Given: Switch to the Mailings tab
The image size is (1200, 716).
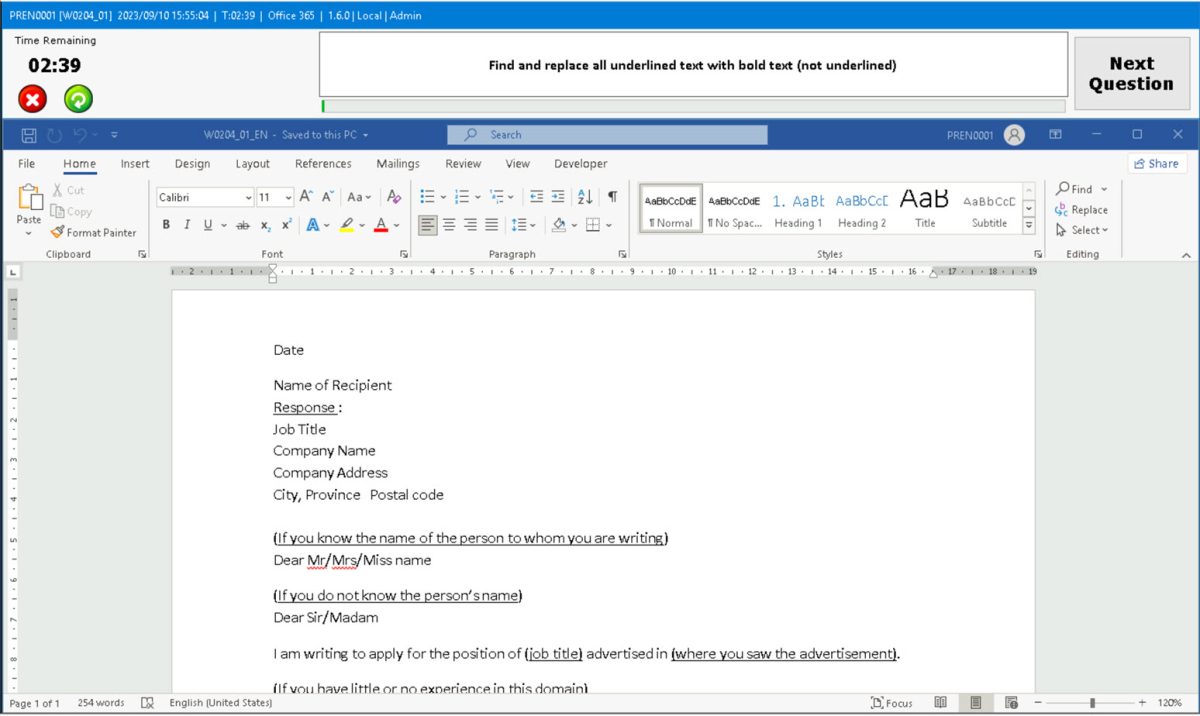Looking at the screenshot, I should pos(398,164).
